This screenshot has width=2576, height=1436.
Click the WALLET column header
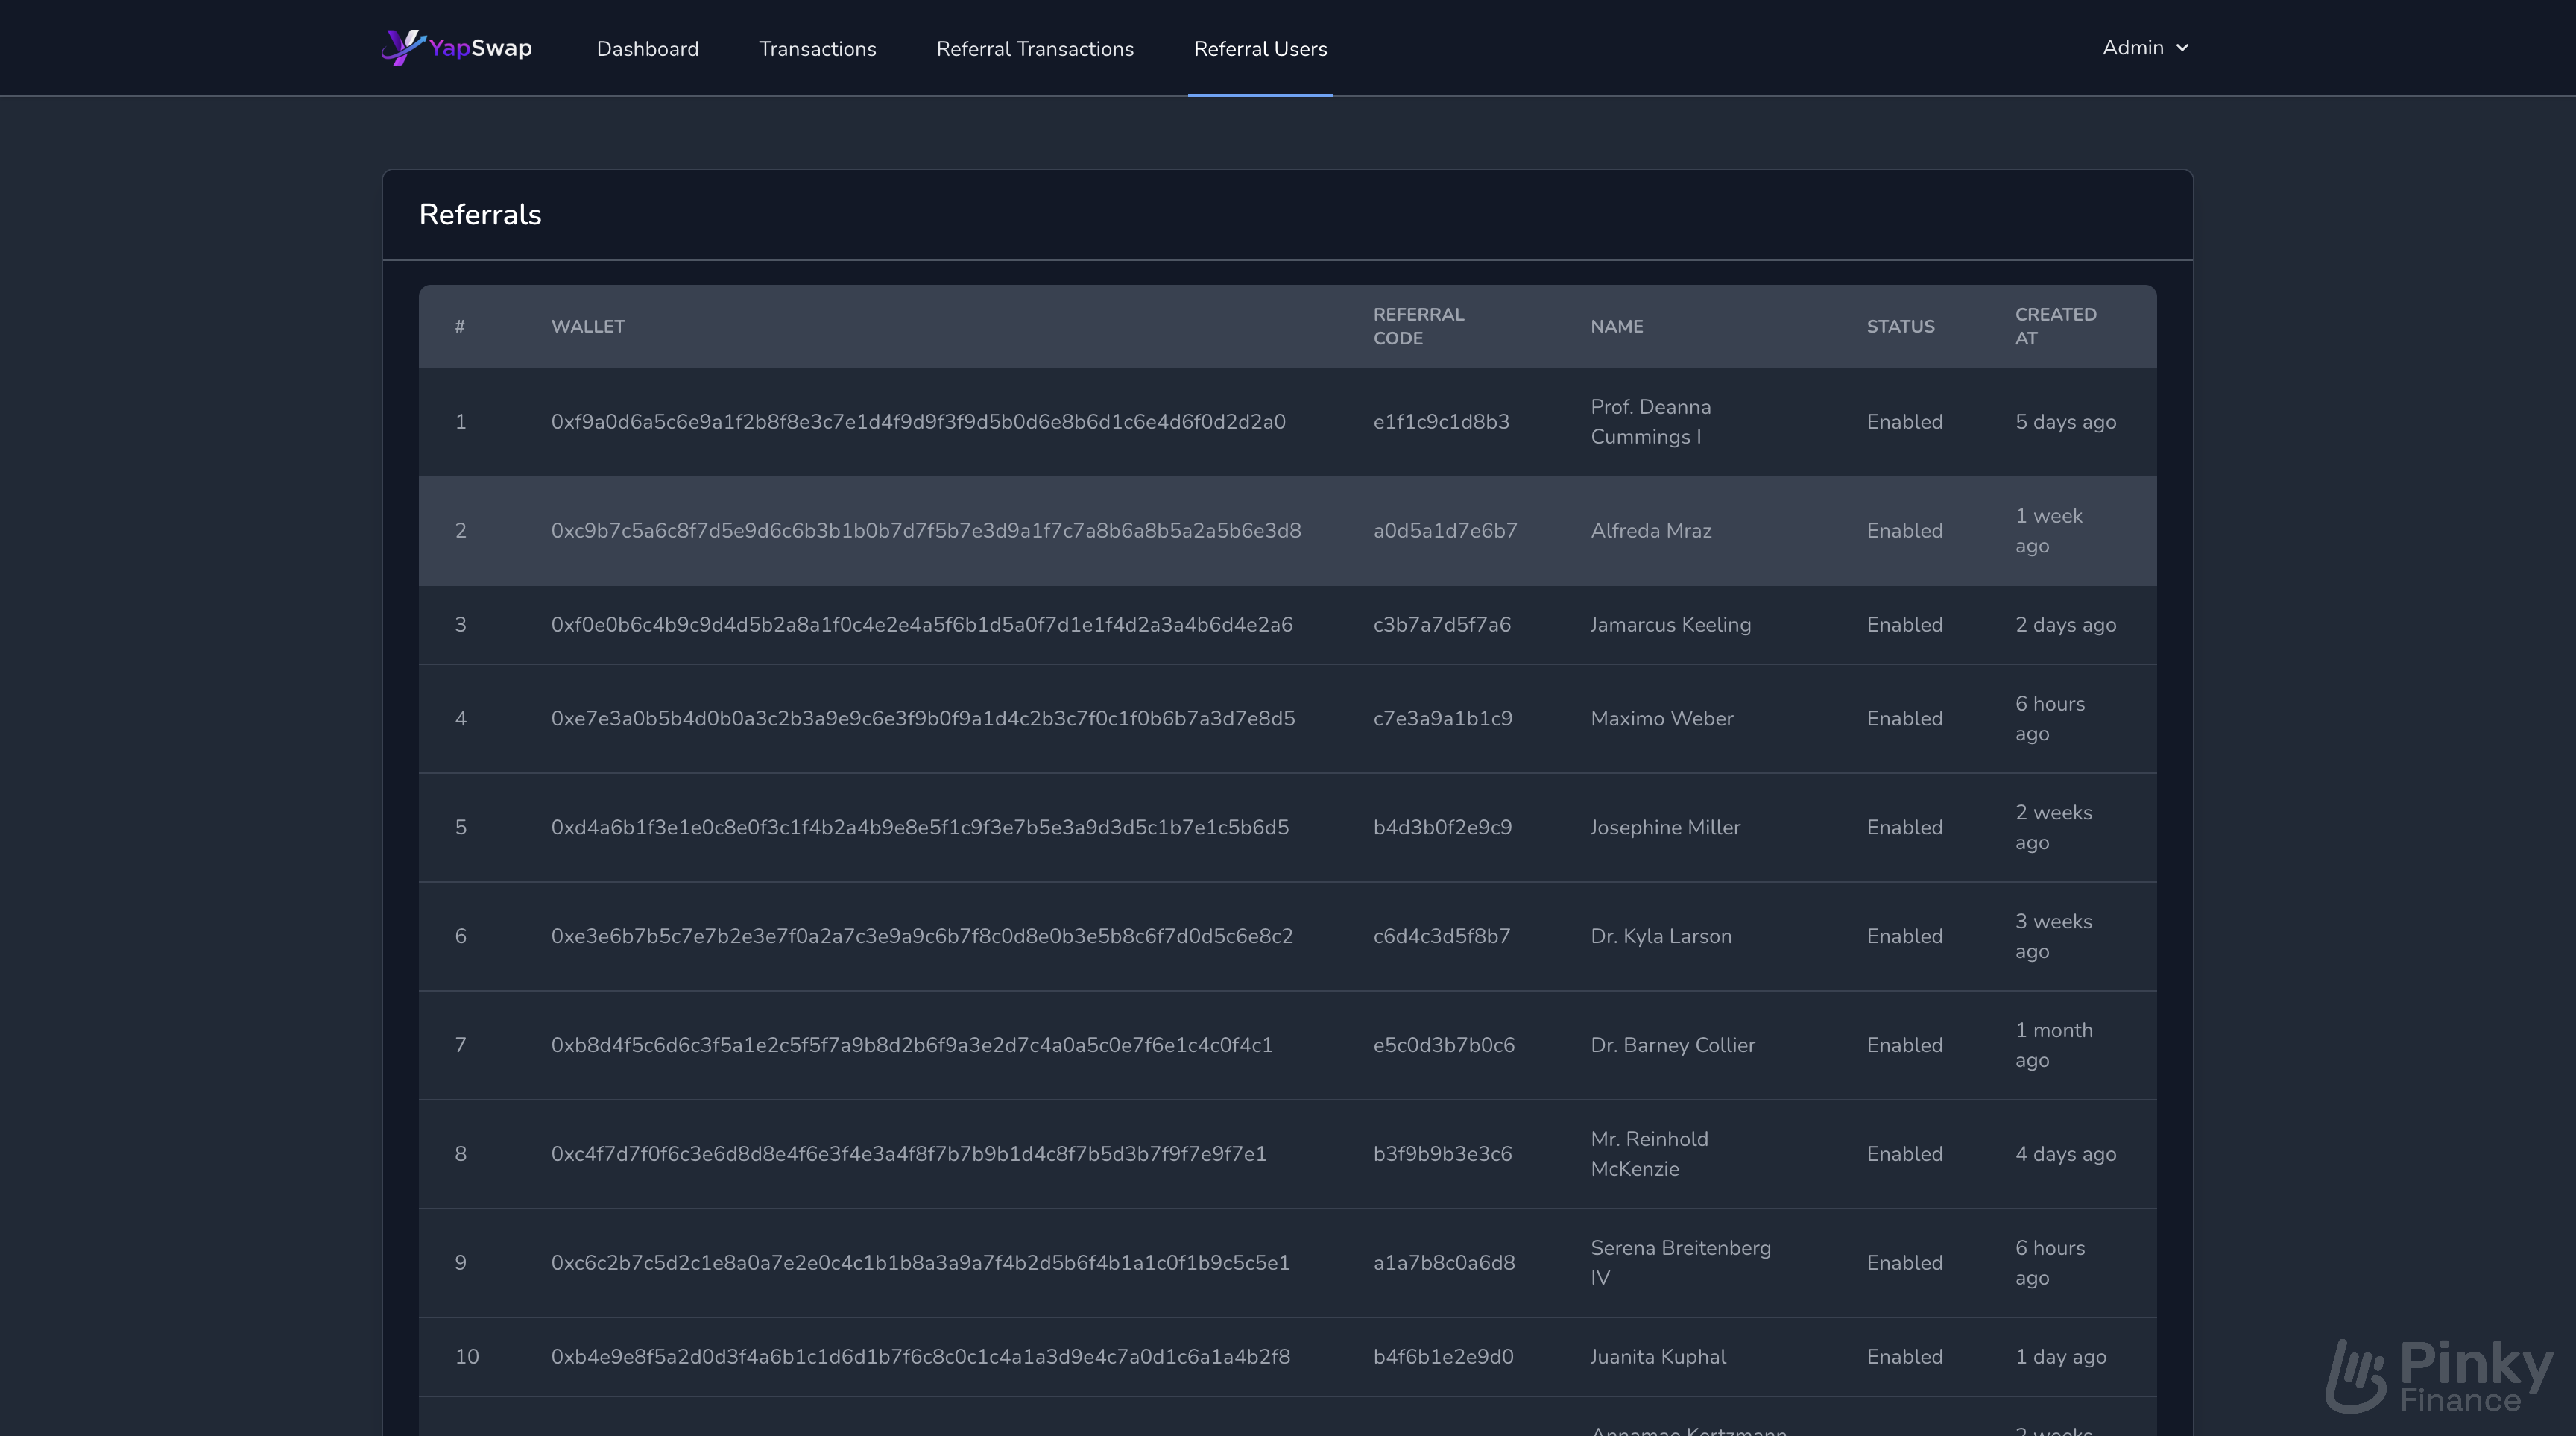pos(588,326)
